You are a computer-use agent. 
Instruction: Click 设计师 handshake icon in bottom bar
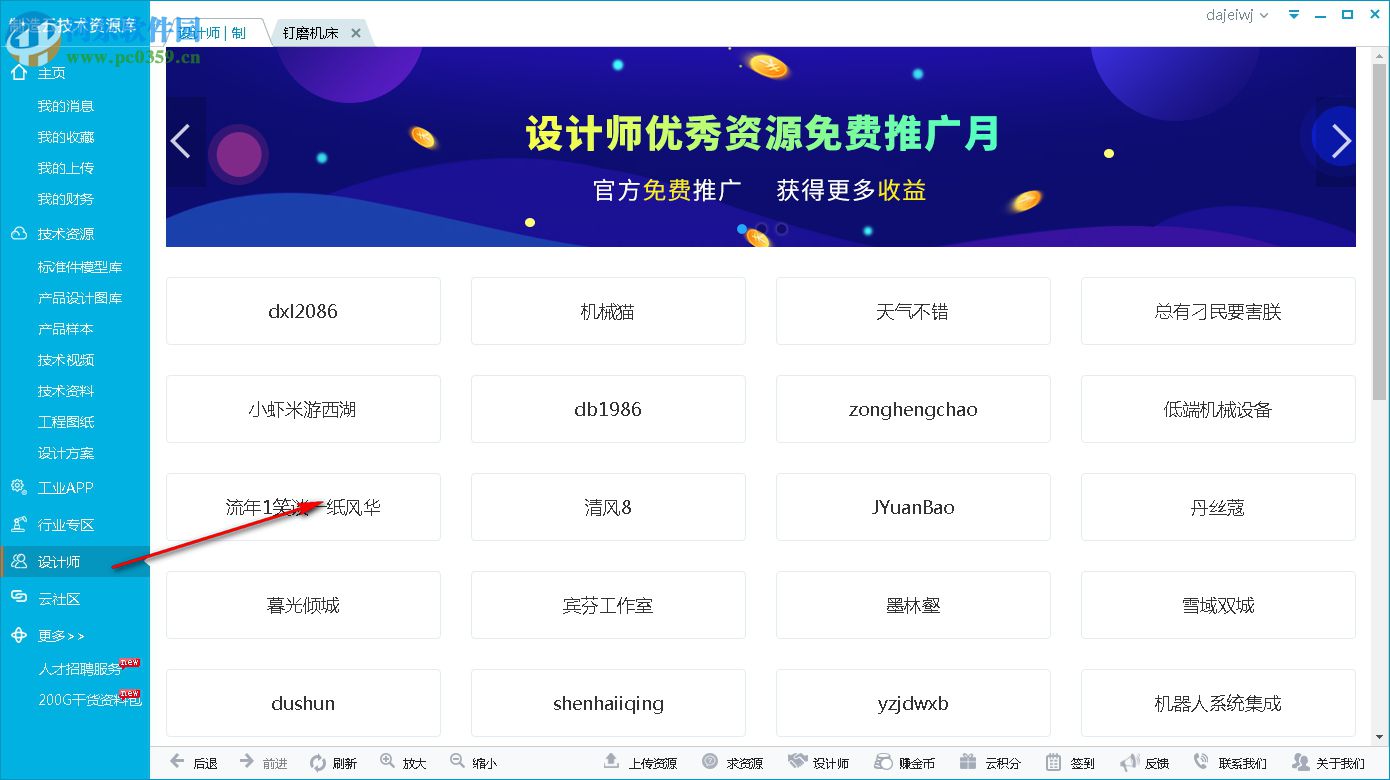[797, 762]
